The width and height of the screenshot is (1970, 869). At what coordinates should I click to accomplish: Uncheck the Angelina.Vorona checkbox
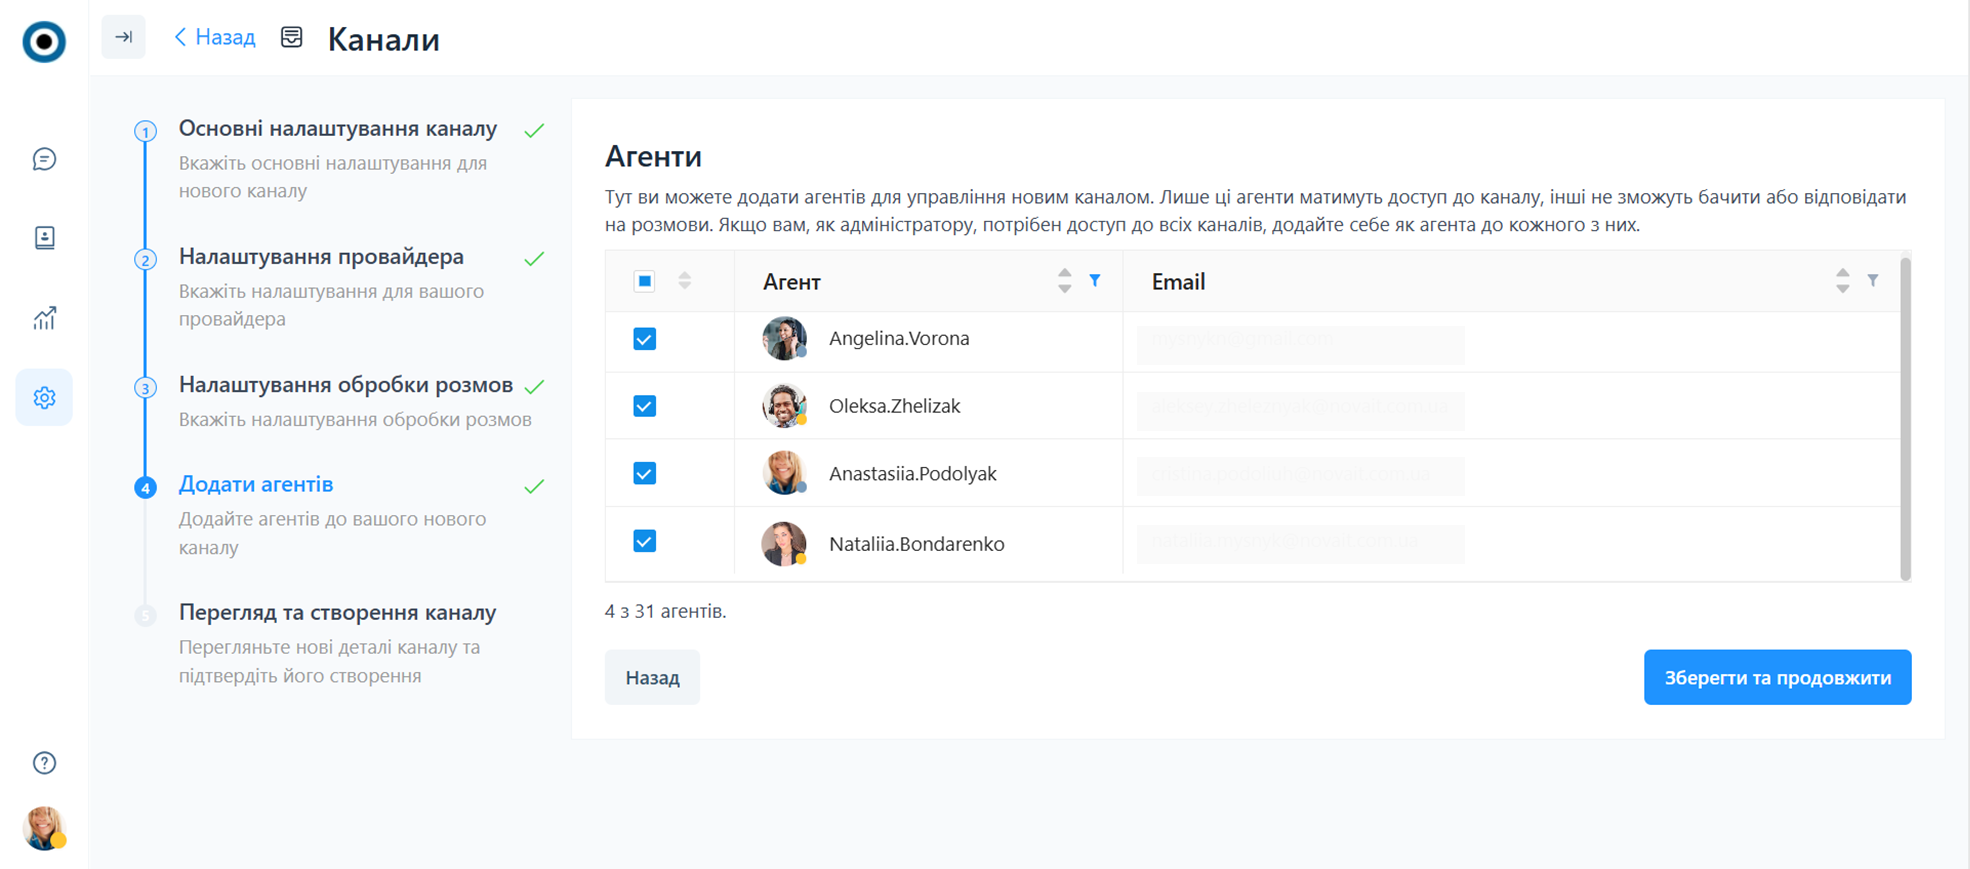coord(645,339)
